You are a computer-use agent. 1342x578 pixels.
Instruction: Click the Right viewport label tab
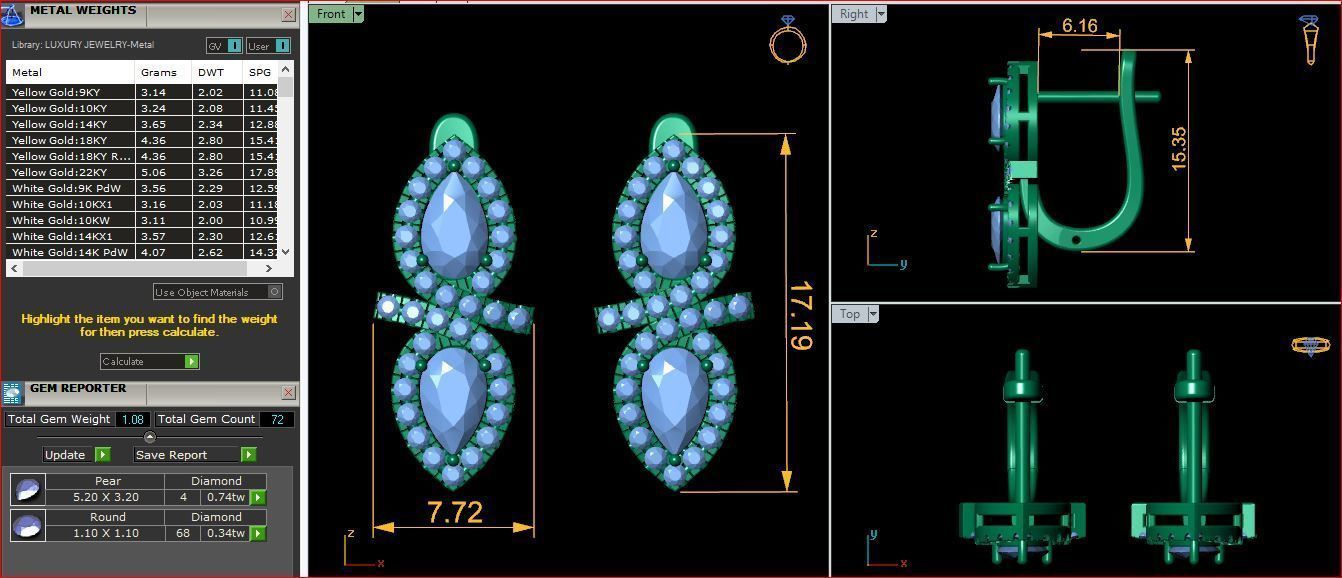(854, 14)
